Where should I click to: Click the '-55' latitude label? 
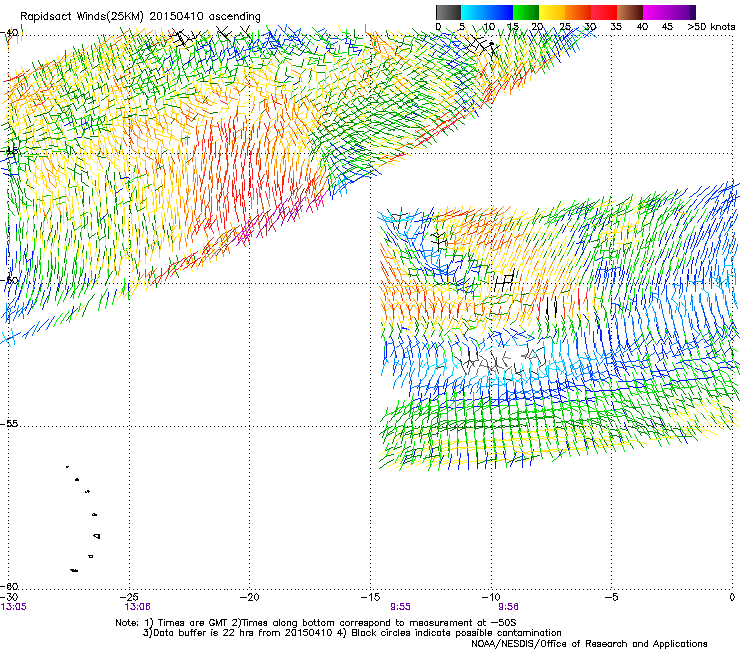(x=9, y=424)
